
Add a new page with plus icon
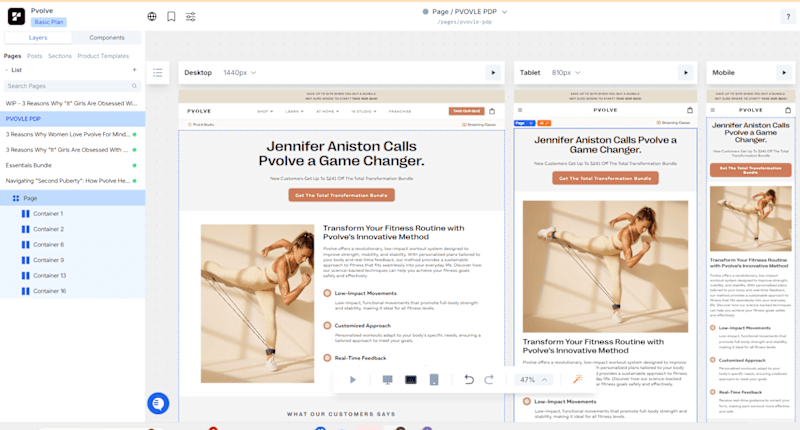[x=134, y=70]
